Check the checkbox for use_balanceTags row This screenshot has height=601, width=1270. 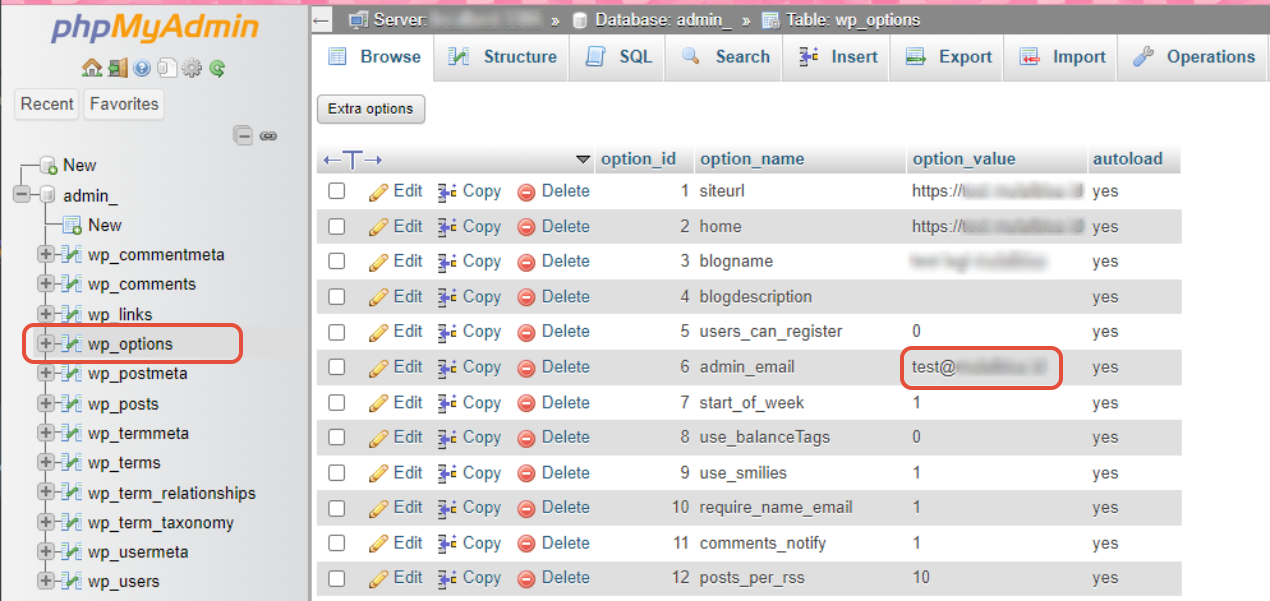click(337, 437)
